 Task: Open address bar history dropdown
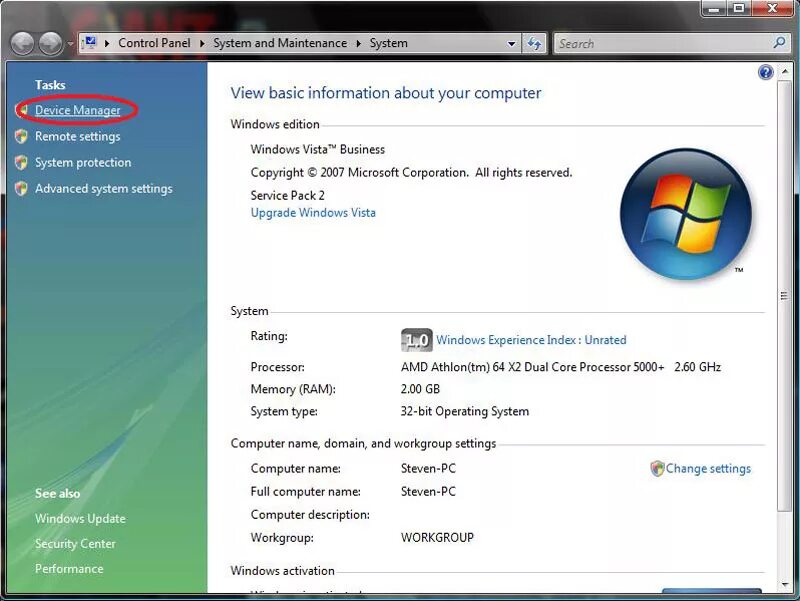point(511,44)
